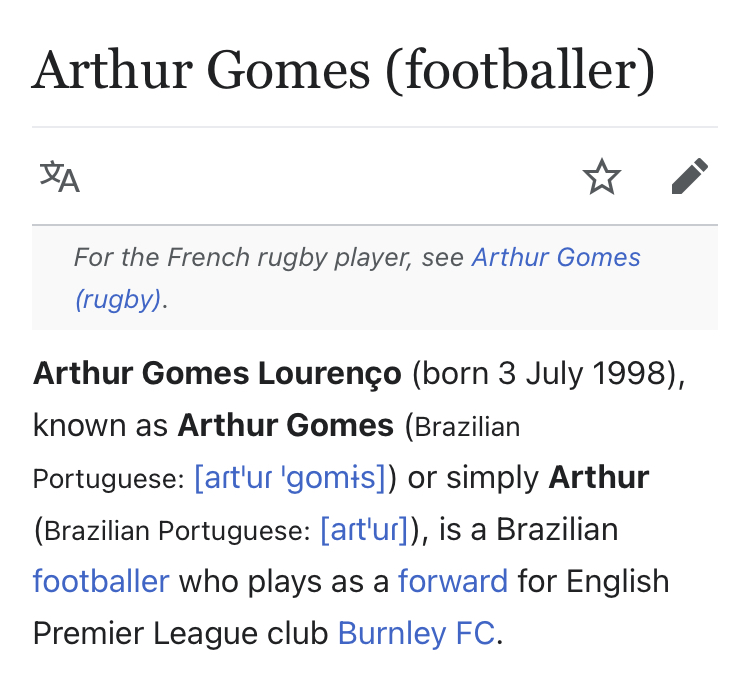Image resolution: width=750 pixels, height=679 pixels.
Task: Click the [art'ur 'gomis] IPA pronunciation link
Action: (290, 478)
